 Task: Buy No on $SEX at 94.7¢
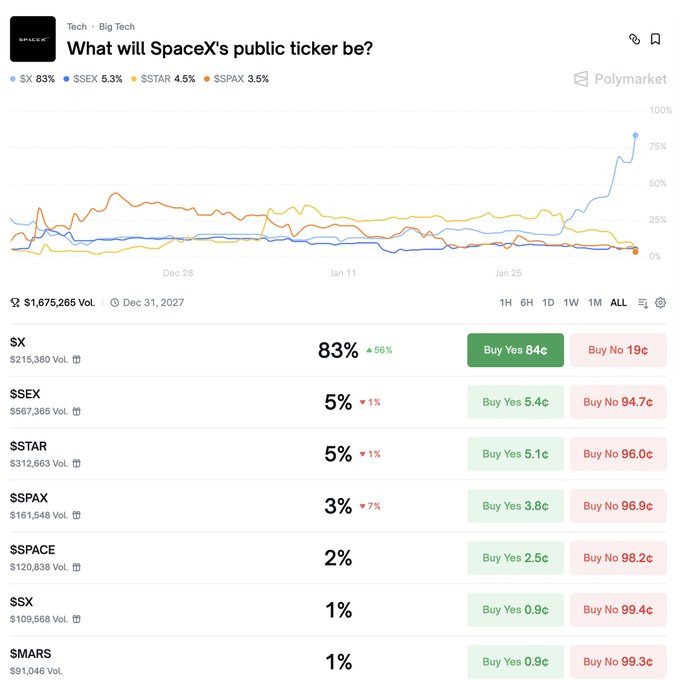pos(618,402)
